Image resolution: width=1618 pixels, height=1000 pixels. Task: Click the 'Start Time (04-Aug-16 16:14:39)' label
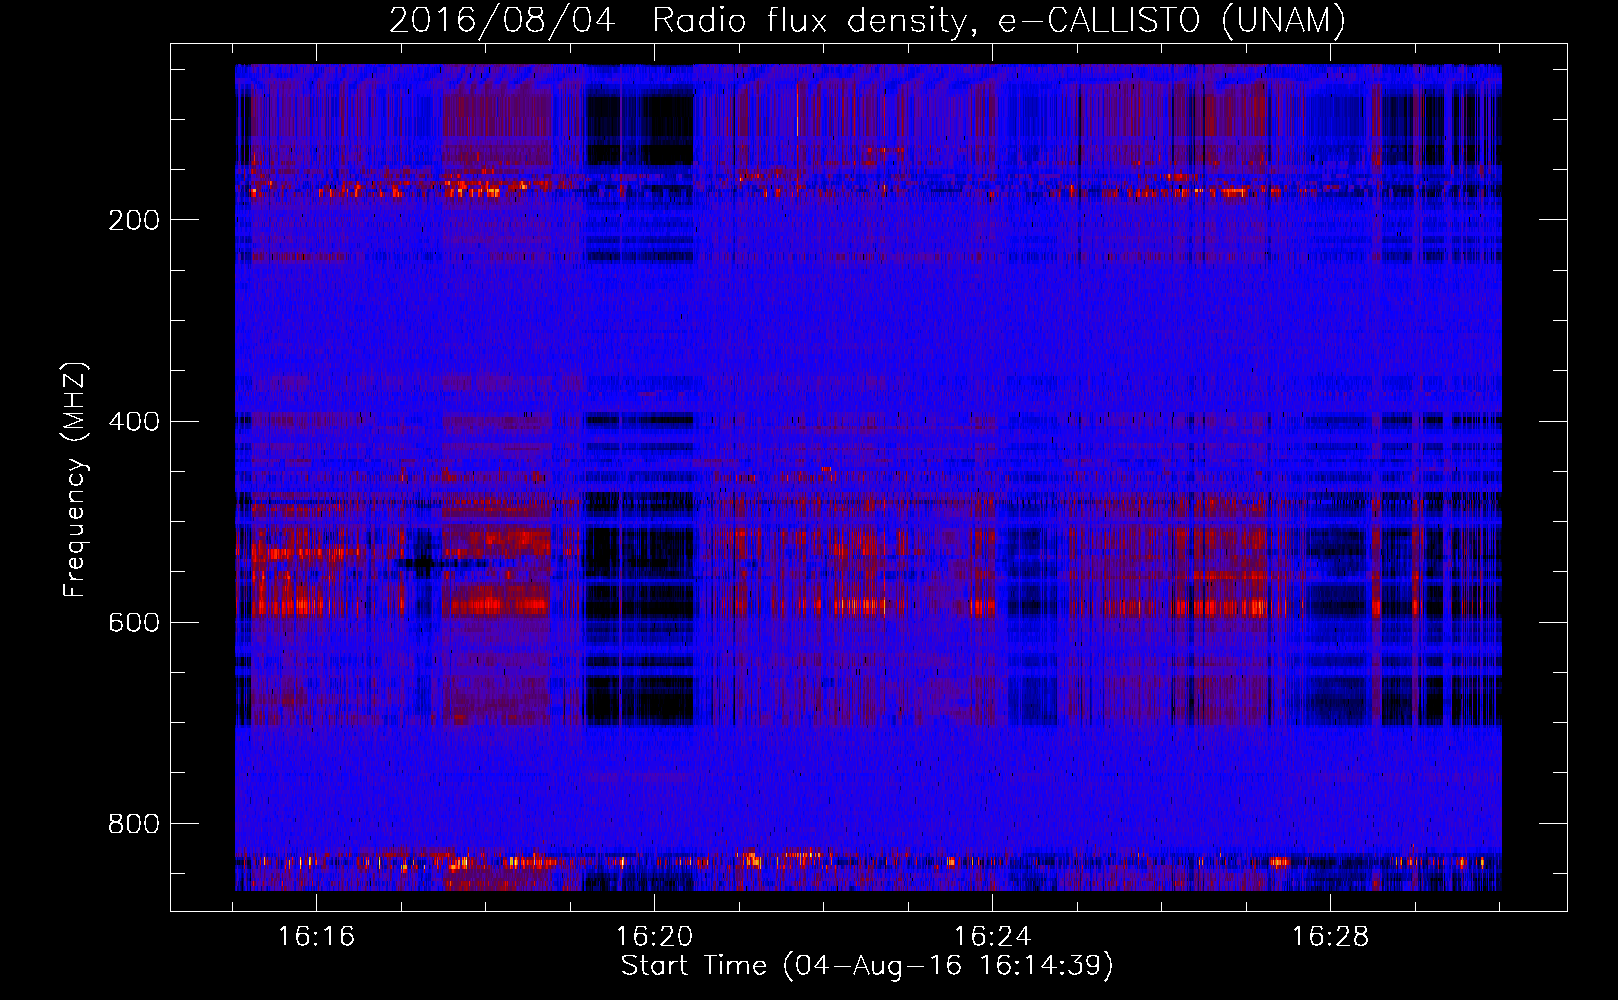(867, 966)
